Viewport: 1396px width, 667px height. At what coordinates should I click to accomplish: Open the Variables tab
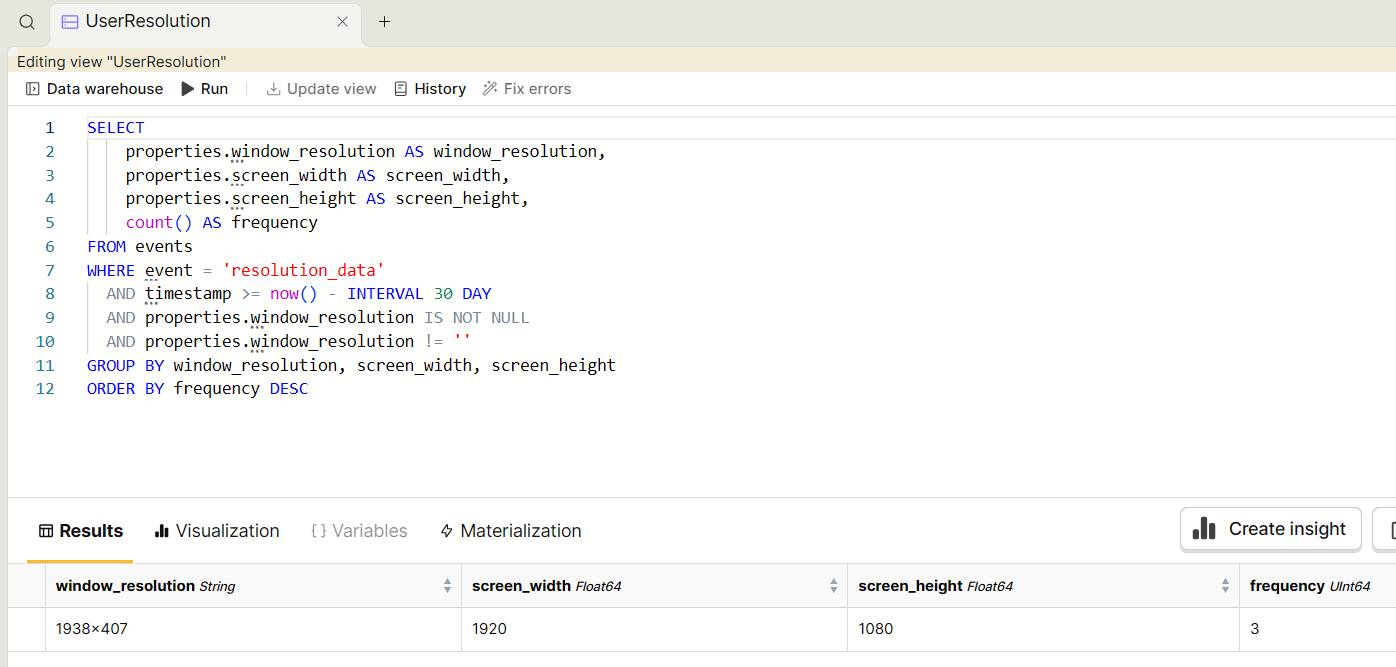[x=359, y=531]
